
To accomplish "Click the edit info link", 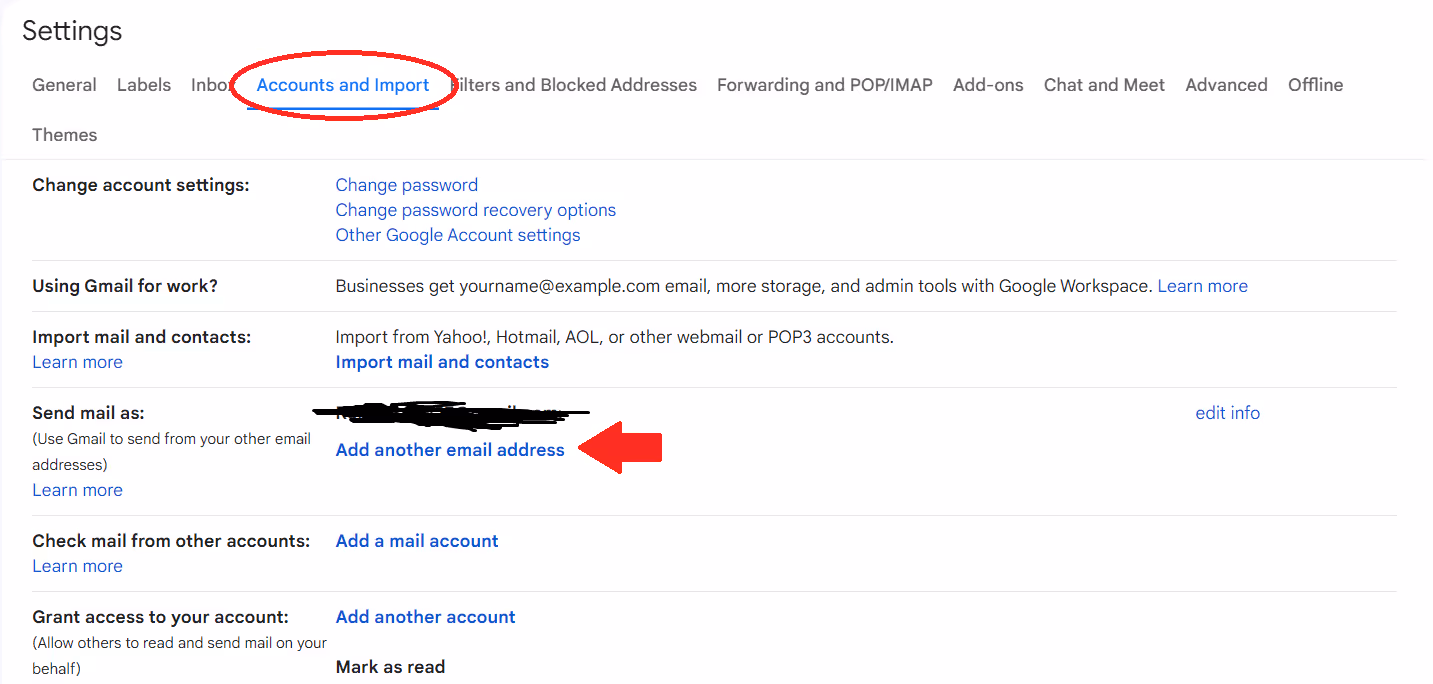I will click(1227, 413).
